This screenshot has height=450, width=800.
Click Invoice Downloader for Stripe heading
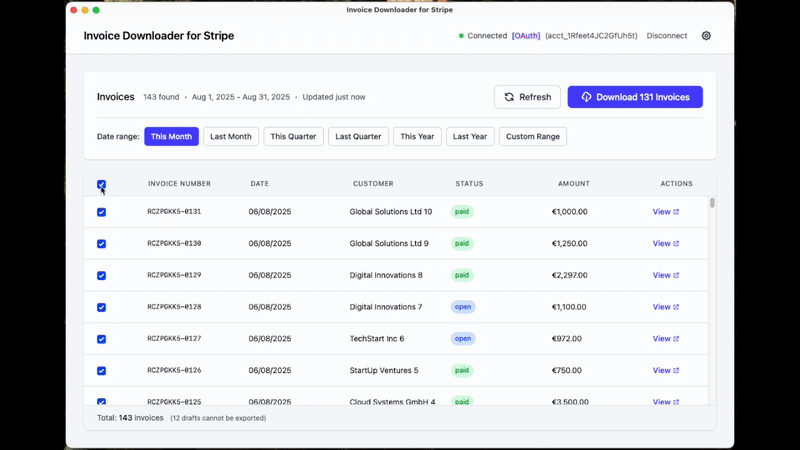pyautogui.click(x=159, y=36)
